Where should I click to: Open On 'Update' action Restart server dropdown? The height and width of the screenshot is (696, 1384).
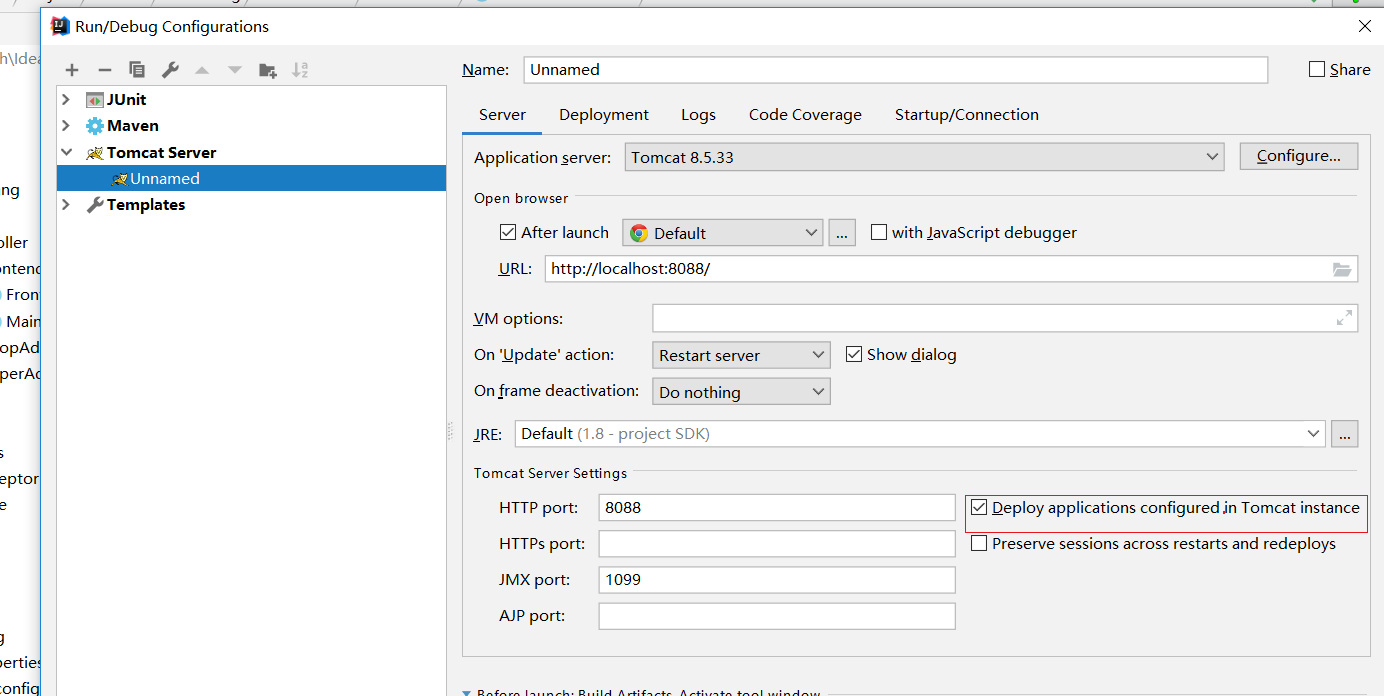741,355
